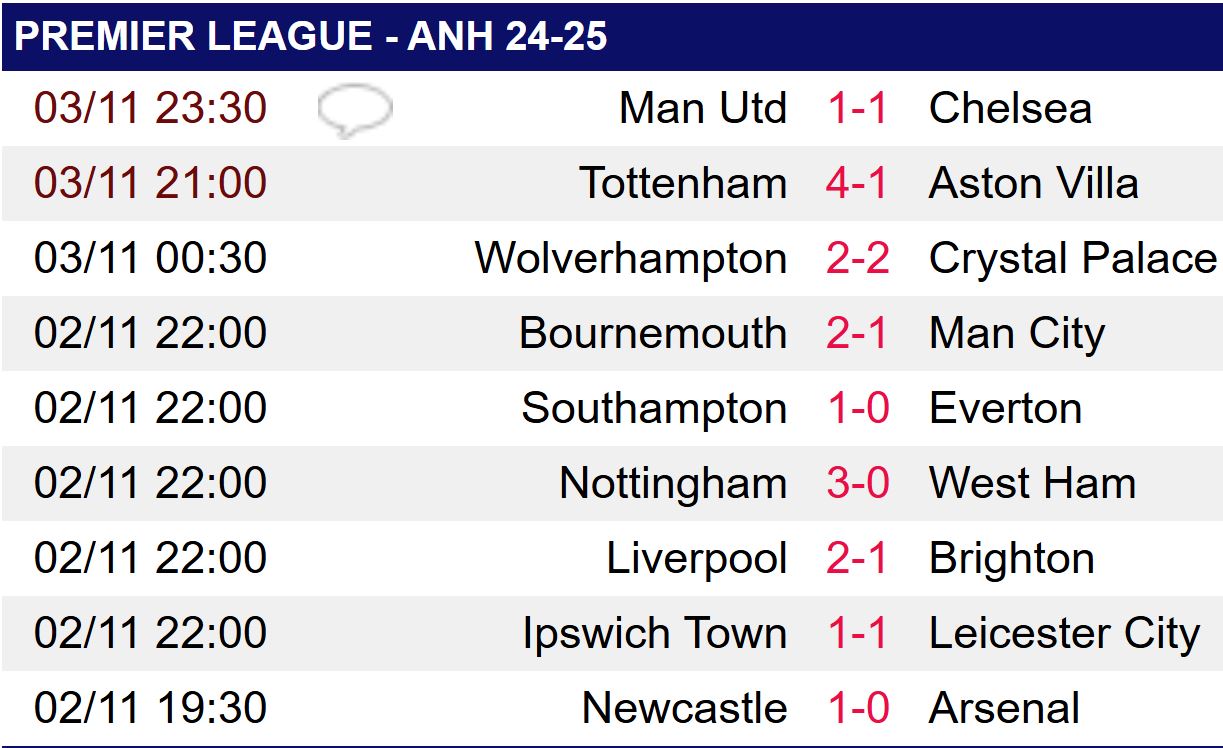This screenshot has height=748, width=1223.
Task: Select Bournemouth team name
Action: click(x=653, y=333)
